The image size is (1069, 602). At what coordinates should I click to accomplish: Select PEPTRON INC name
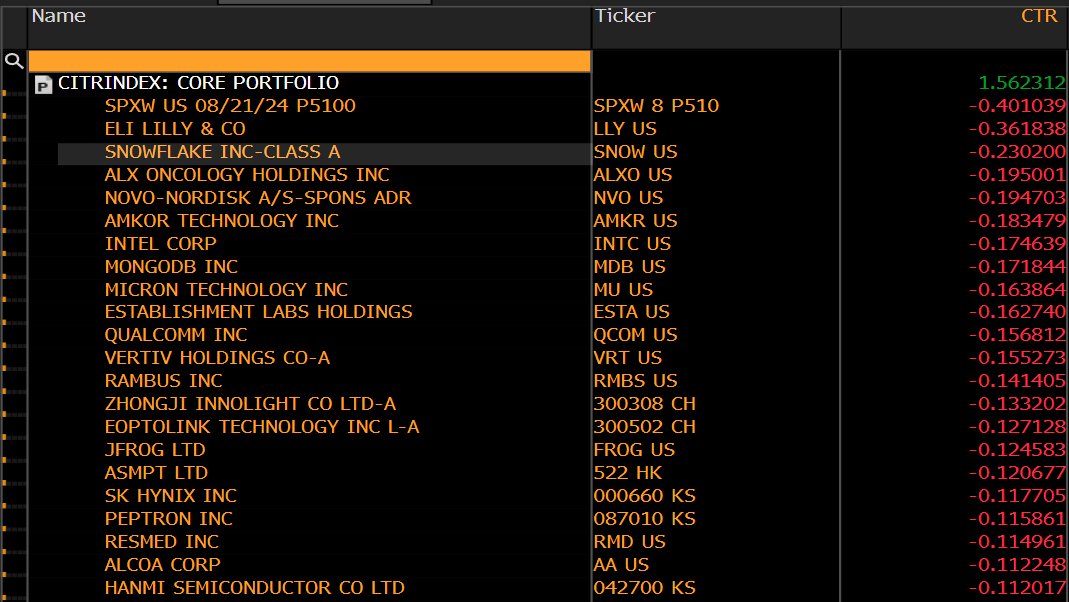168,519
